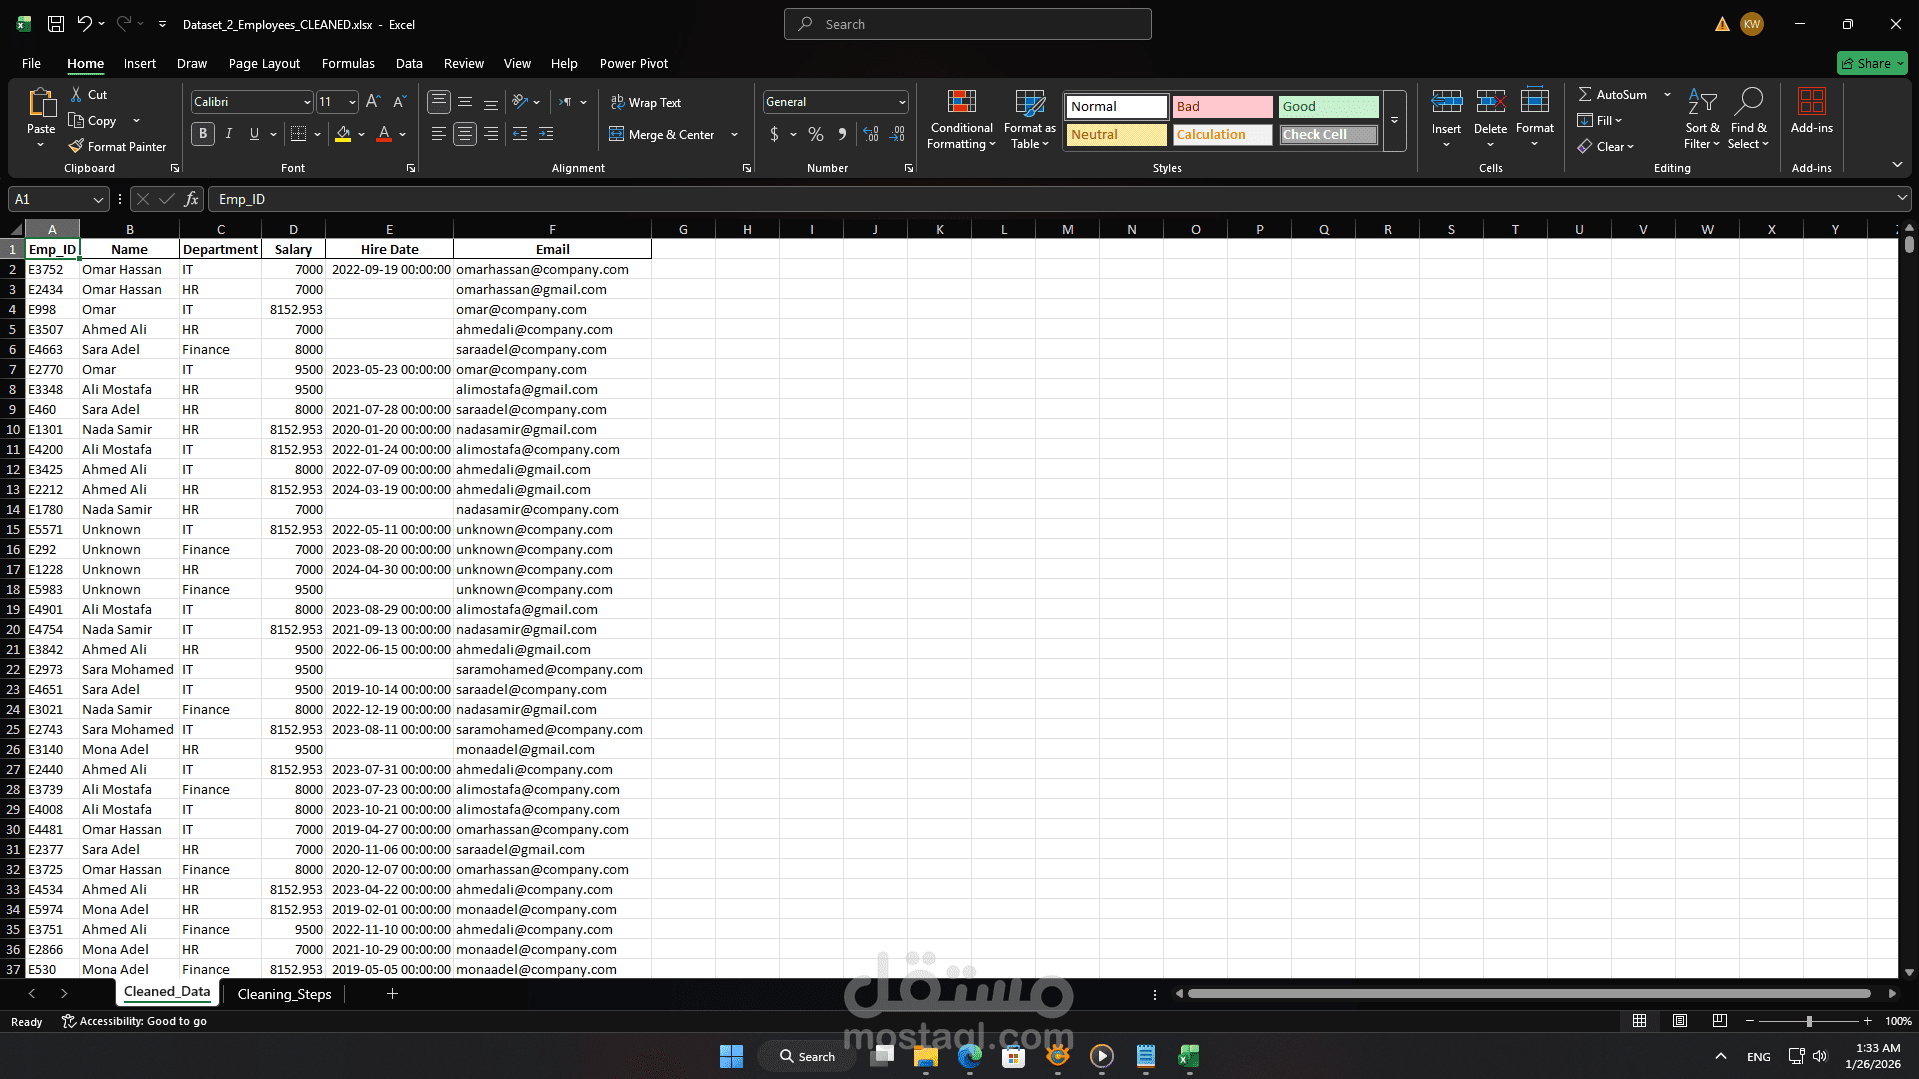Open Sort & Filter options
Screen dimensions: 1919x1079
tap(1702, 119)
